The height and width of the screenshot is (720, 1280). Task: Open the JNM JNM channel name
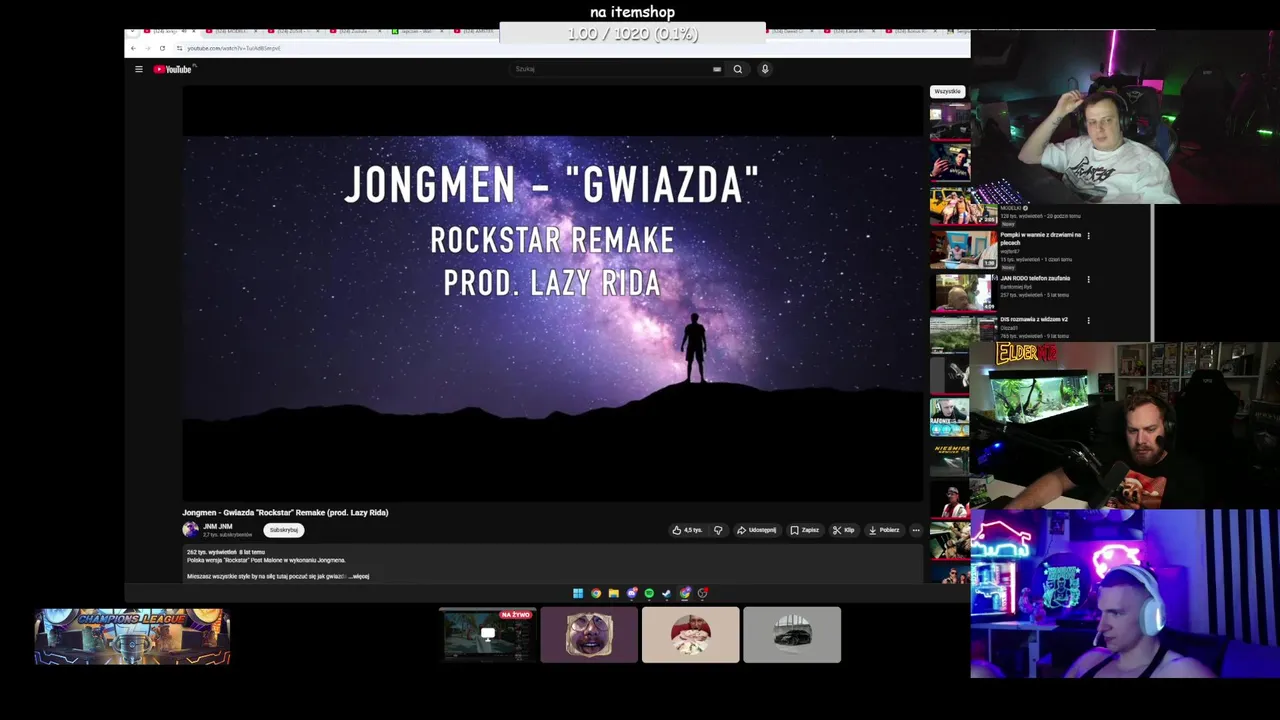217,526
